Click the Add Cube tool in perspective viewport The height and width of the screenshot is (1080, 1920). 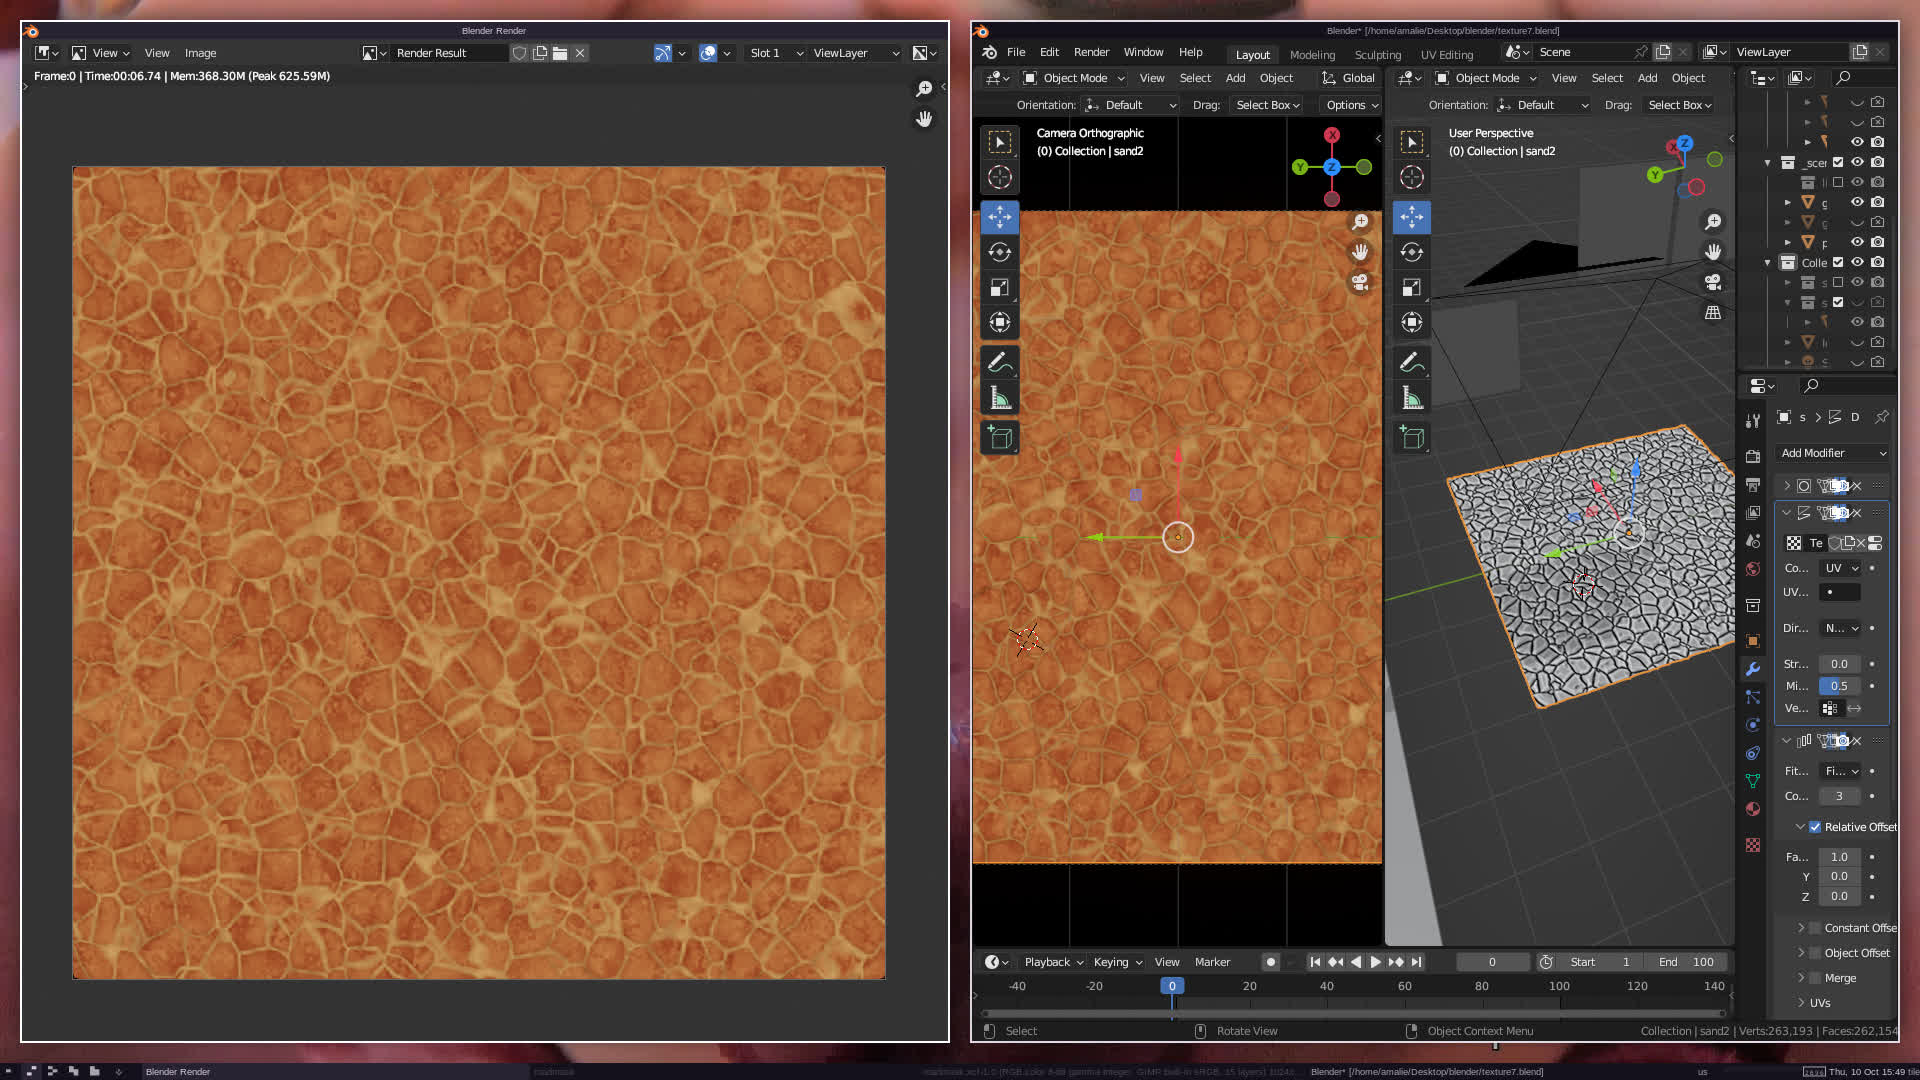click(1411, 437)
